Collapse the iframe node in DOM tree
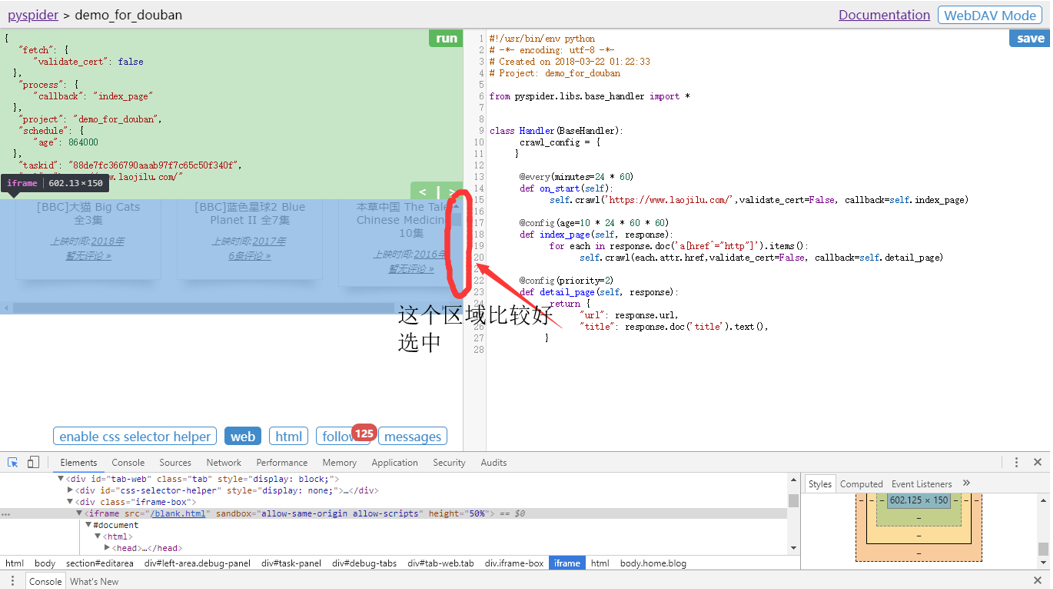The height and width of the screenshot is (589, 1053). click(x=80, y=514)
